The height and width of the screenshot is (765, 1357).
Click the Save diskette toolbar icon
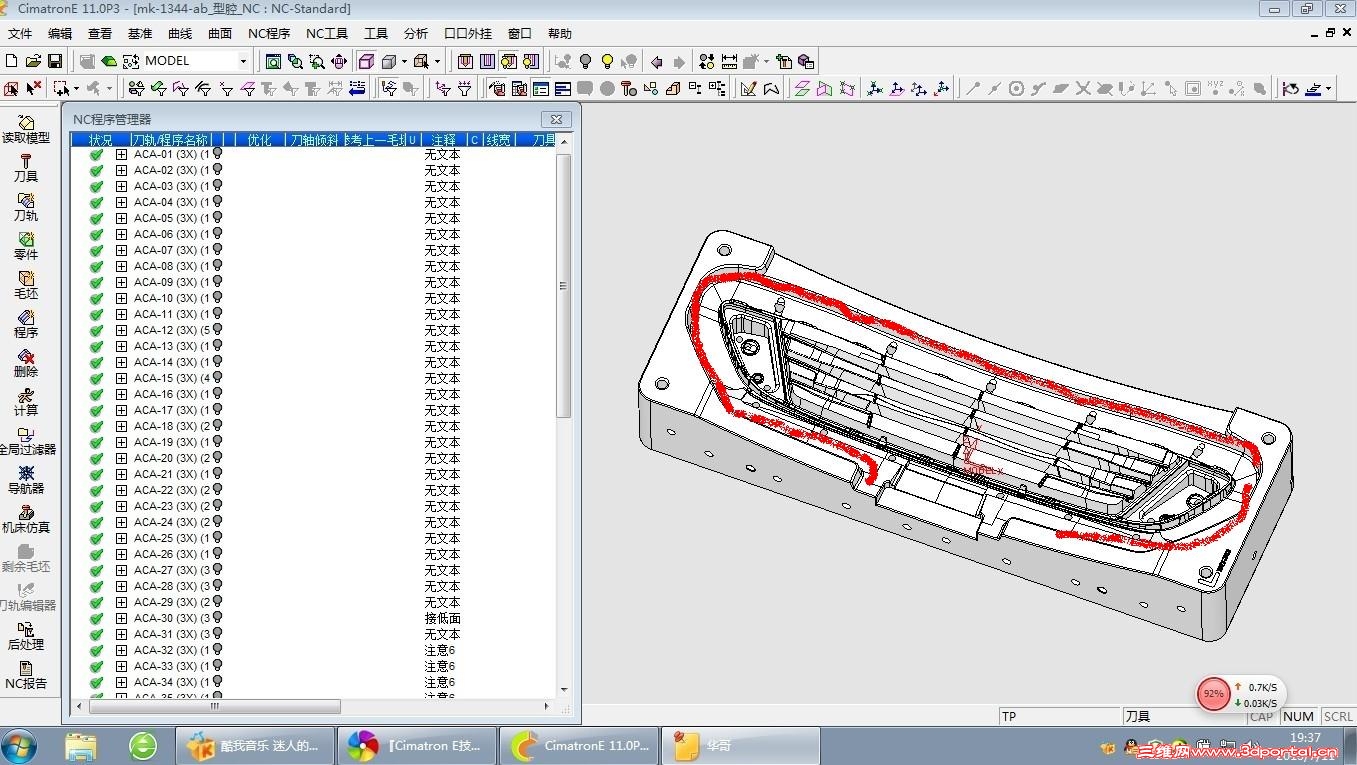pyautogui.click(x=55, y=61)
